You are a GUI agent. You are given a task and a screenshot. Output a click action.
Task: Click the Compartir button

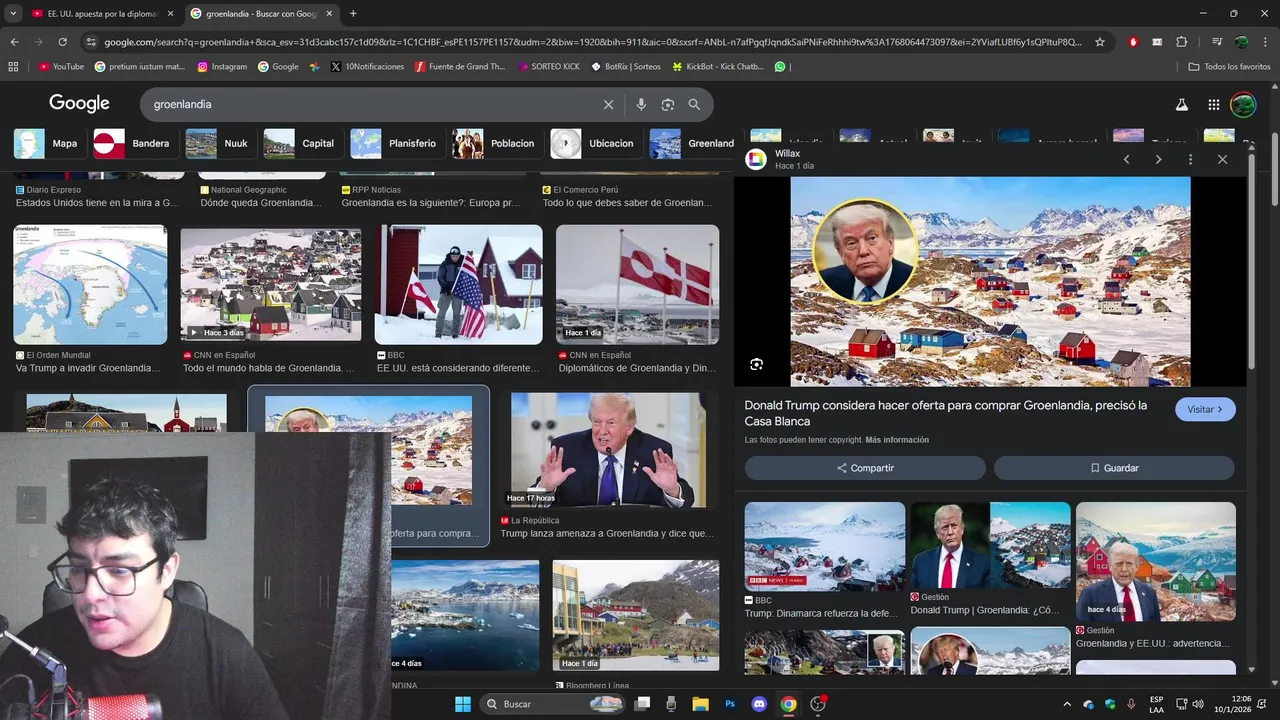(x=865, y=468)
